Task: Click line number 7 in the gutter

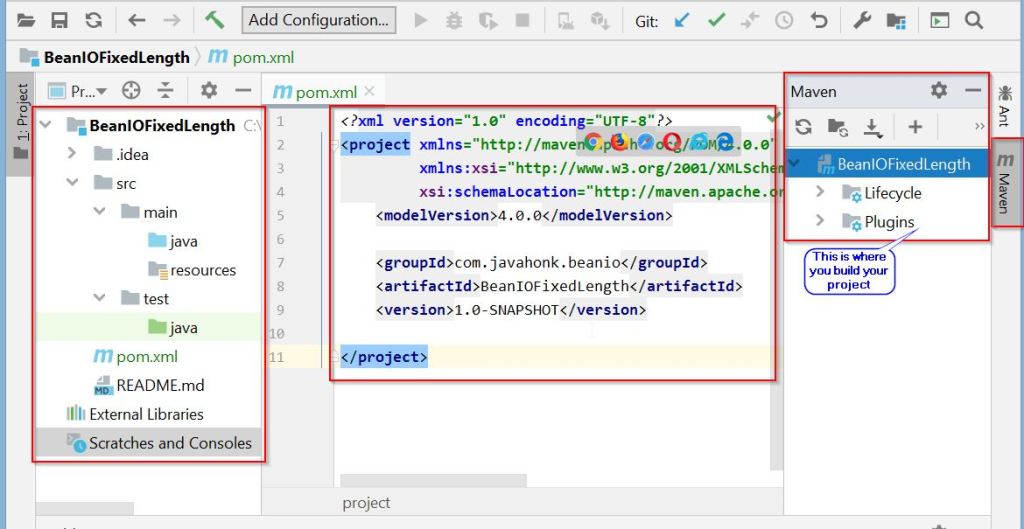Action: [x=280, y=263]
